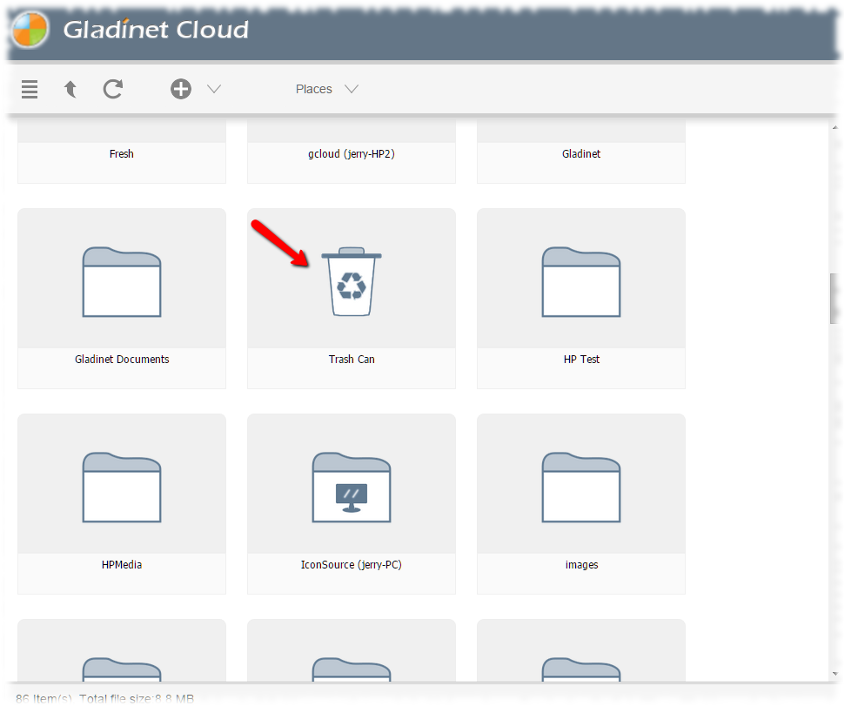Click the IconSource (jerry-PC) label

[x=351, y=565]
